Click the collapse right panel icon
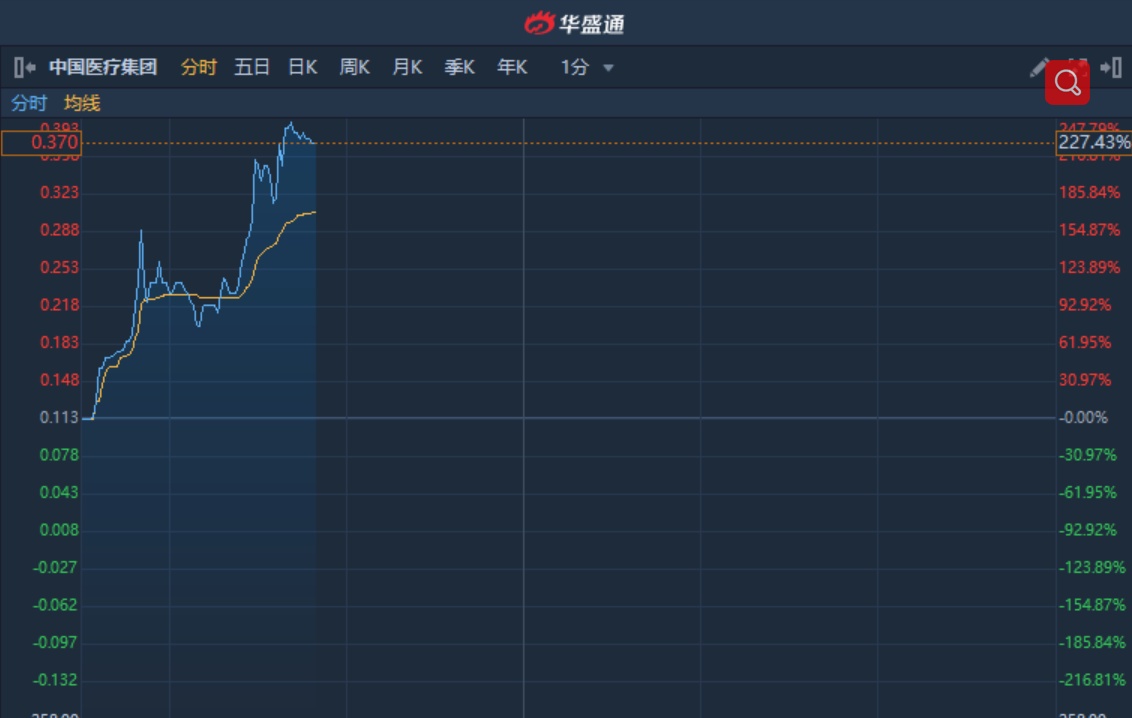Image resolution: width=1132 pixels, height=718 pixels. [1110, 68]
